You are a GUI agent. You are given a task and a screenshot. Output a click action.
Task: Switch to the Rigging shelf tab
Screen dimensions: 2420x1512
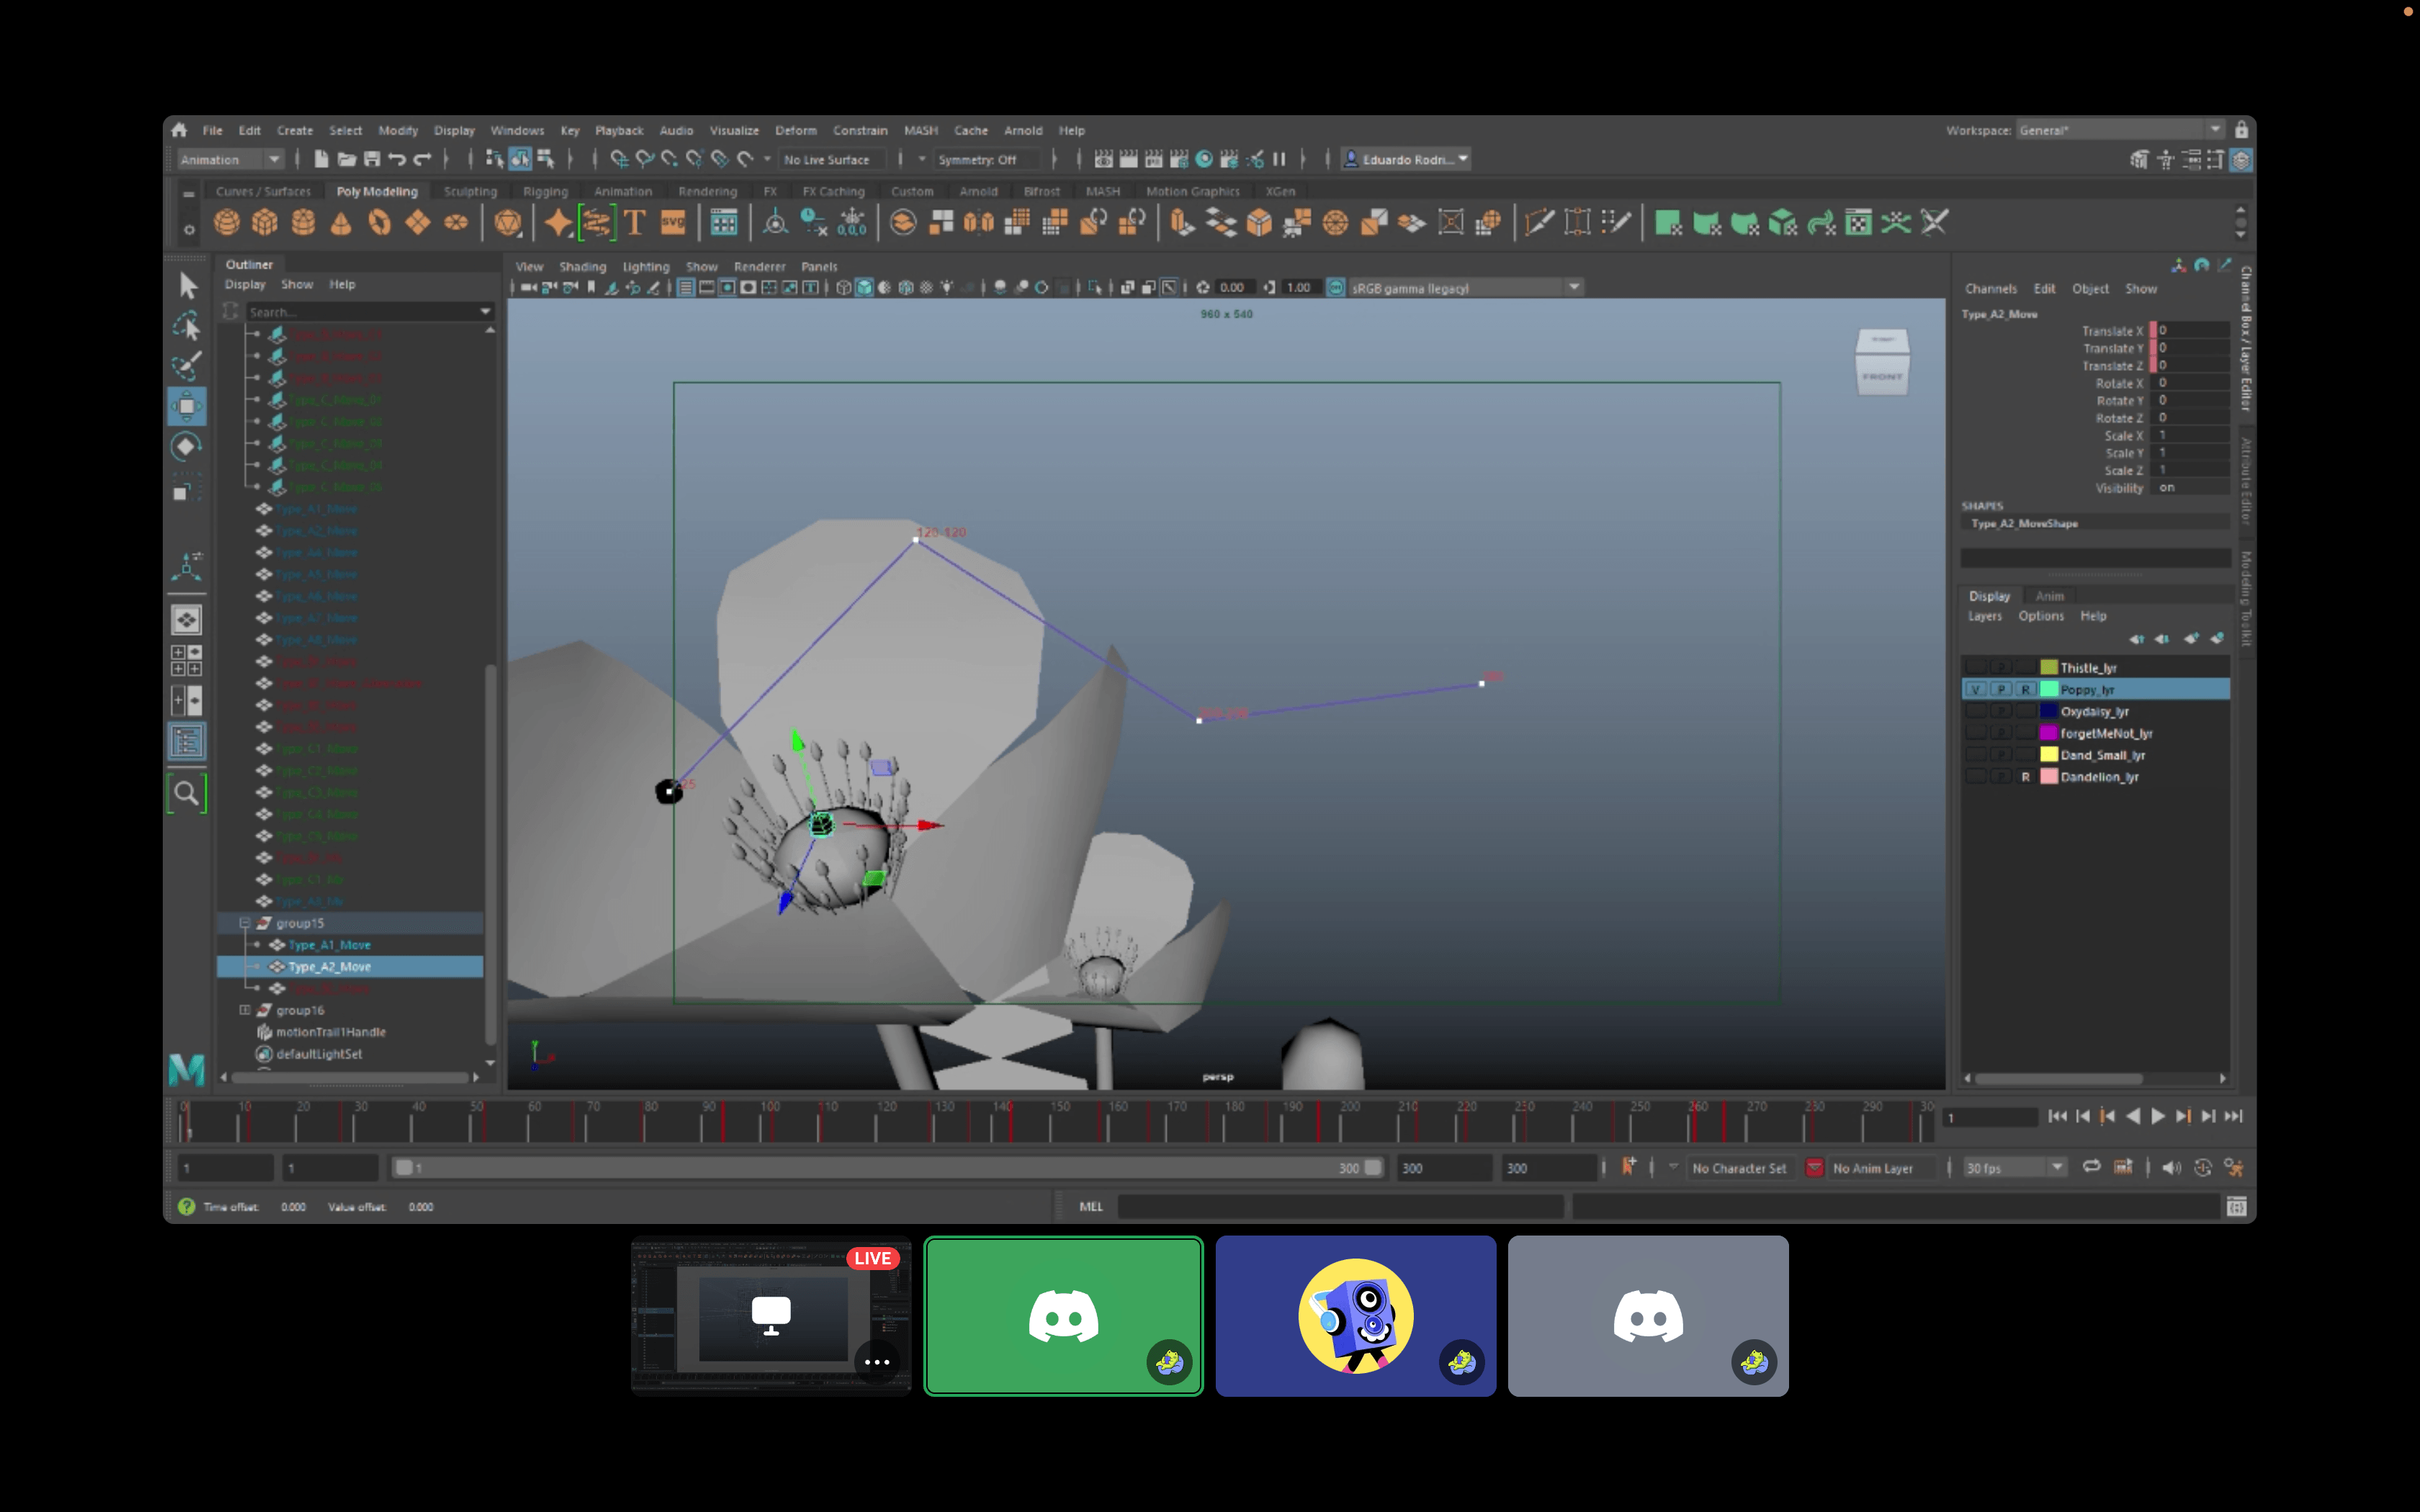(x=545, y=191)
